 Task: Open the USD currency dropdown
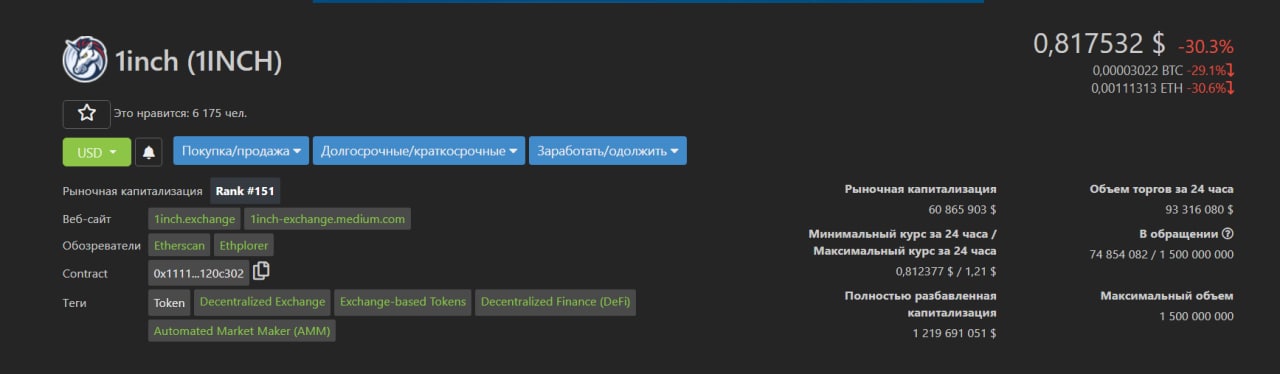pyautogui.click(x=97, y=152)
